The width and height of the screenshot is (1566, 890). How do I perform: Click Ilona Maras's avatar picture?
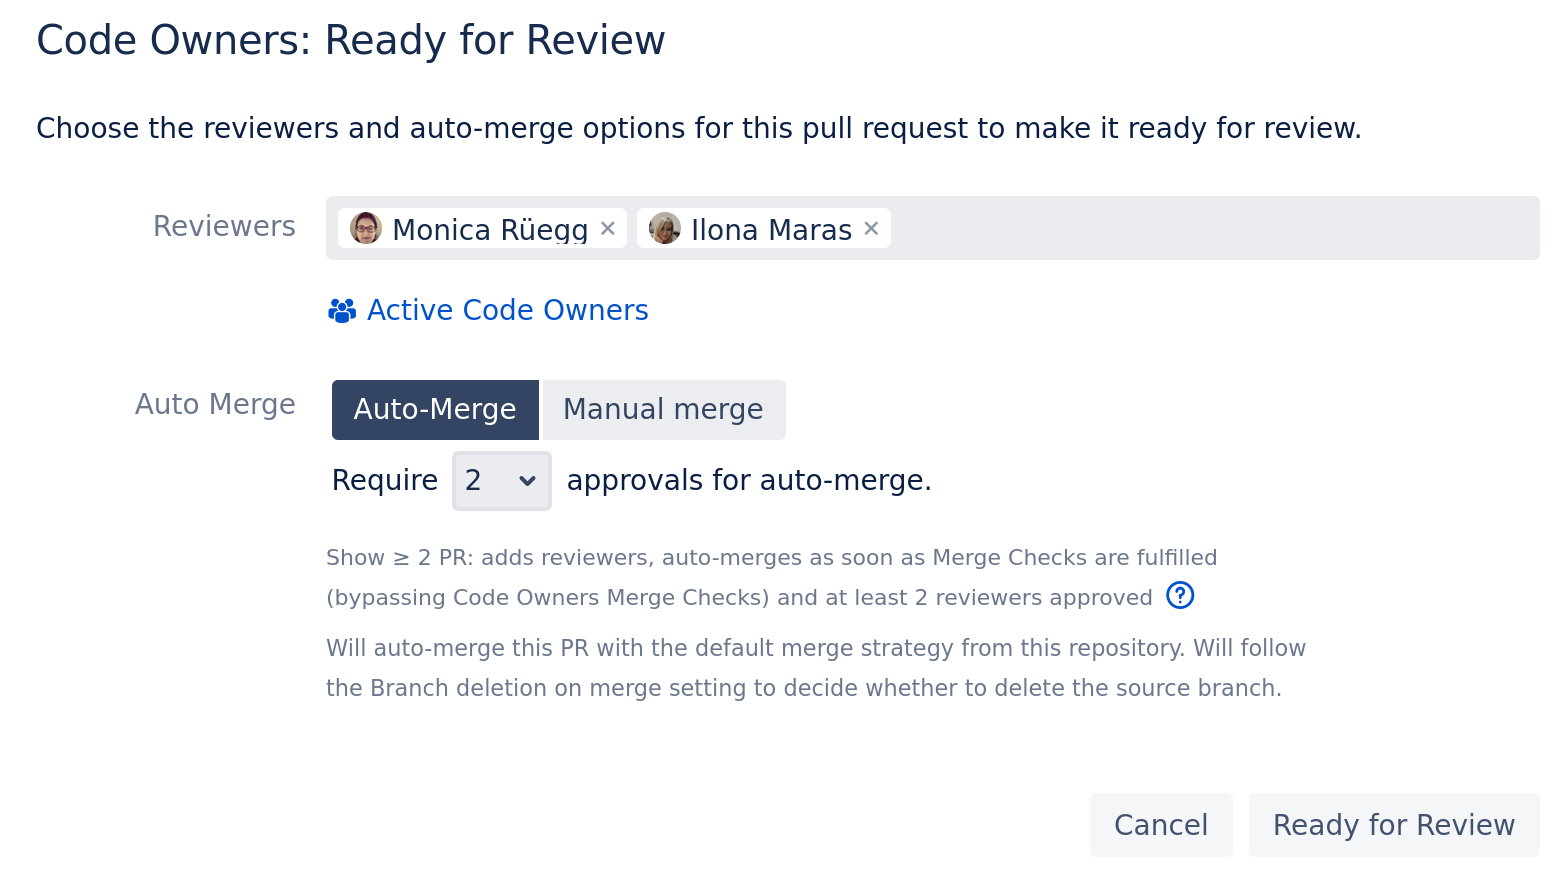point(665,229)
